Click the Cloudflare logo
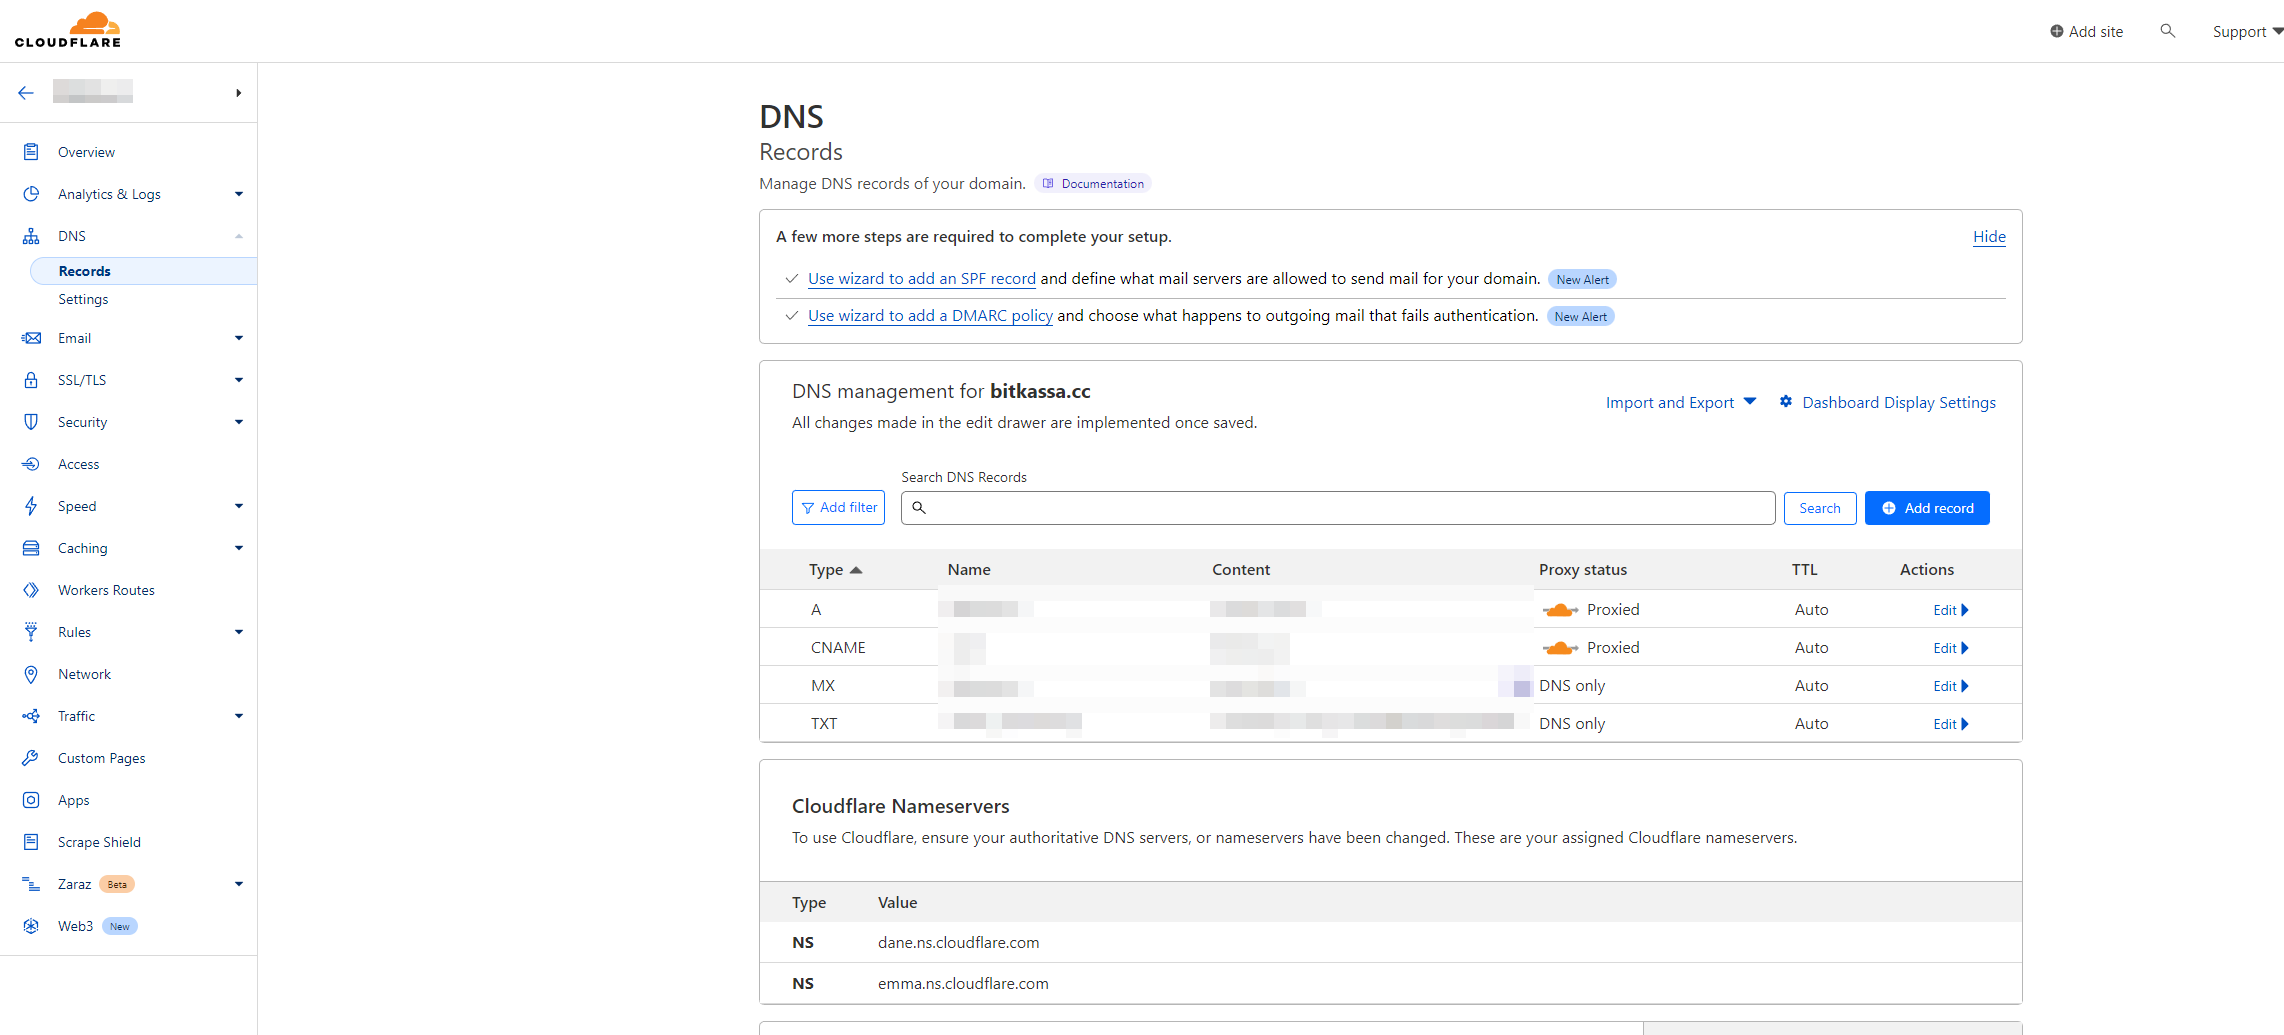2284x1035 pixels. (68, 30)
